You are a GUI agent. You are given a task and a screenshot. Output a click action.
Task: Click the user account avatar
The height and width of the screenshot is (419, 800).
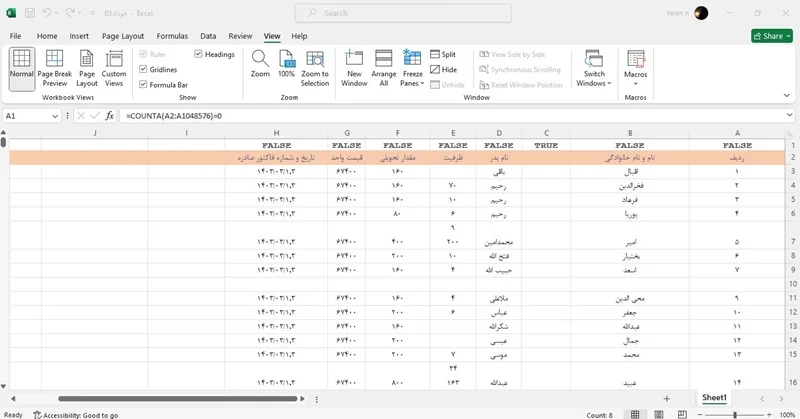tap(702, 13)
